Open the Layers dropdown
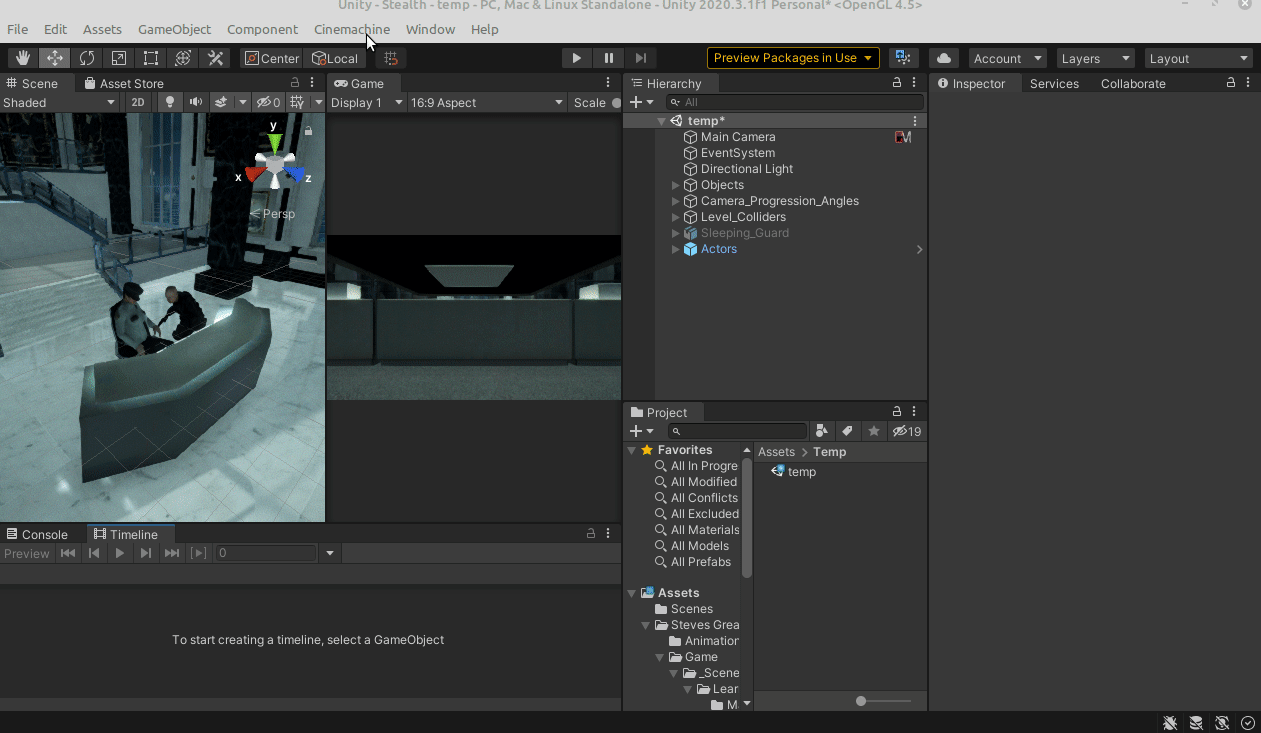The height and width of the screenshot is (733, 1261). click(1097, 58)
